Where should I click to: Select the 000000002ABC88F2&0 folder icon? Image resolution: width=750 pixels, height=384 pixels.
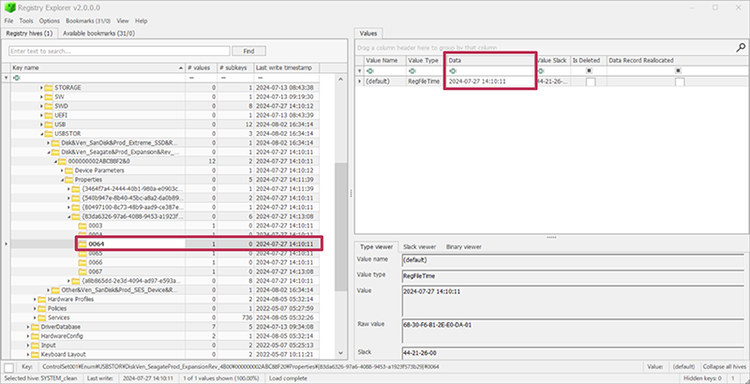(x=62, y=161)
